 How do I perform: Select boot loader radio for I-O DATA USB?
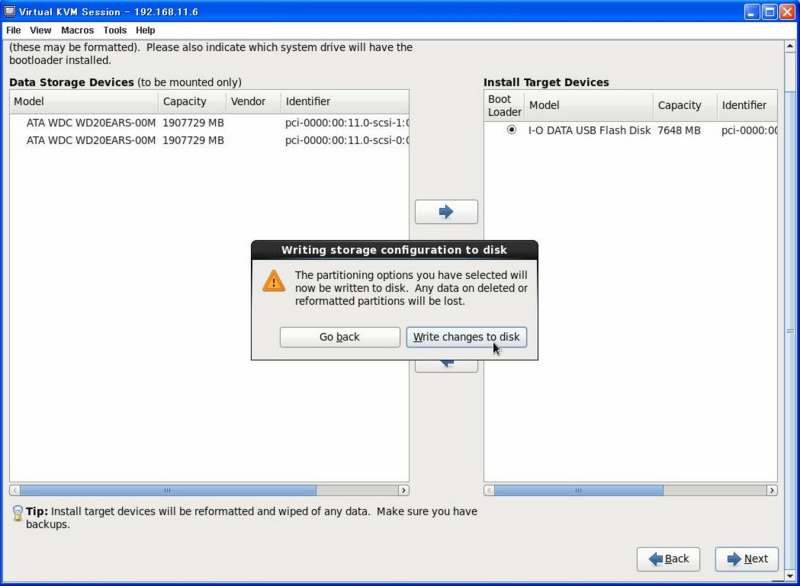click(x=511, y=130)
